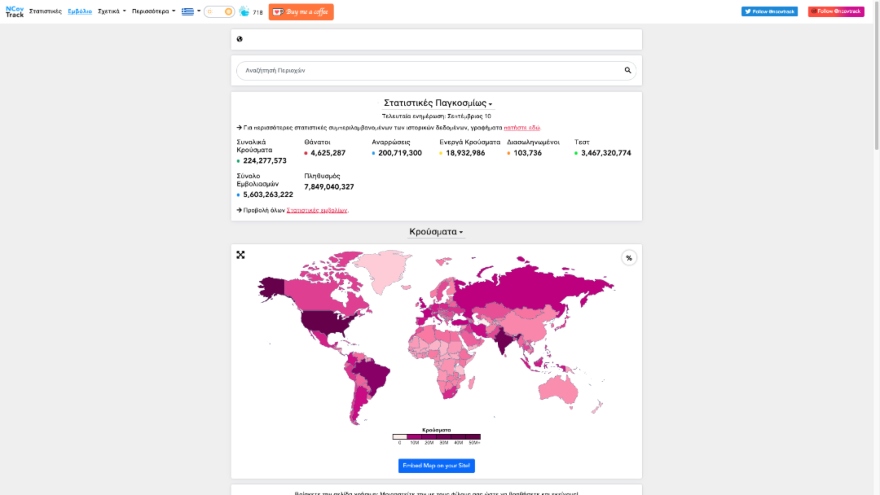
Task: Click Embed Map on your Site button
Action: [x=436, y=466]
